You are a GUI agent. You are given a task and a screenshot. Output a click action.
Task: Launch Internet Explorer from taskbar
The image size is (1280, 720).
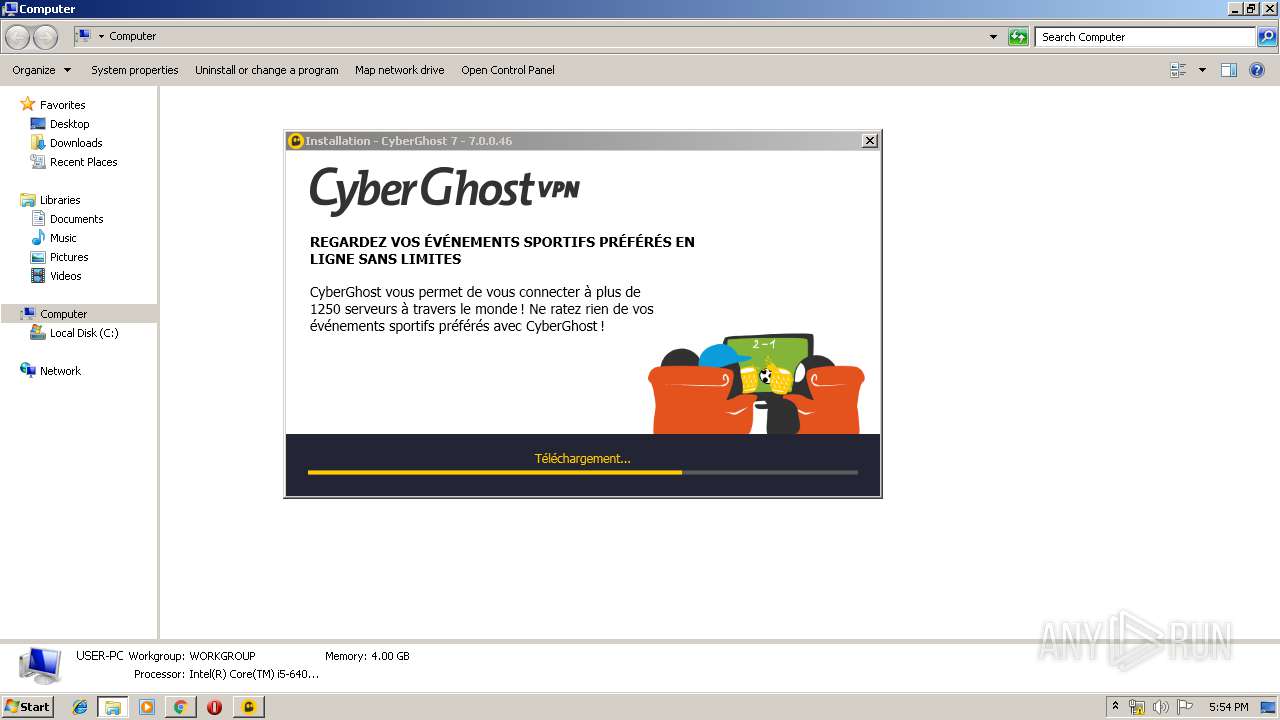80,707
